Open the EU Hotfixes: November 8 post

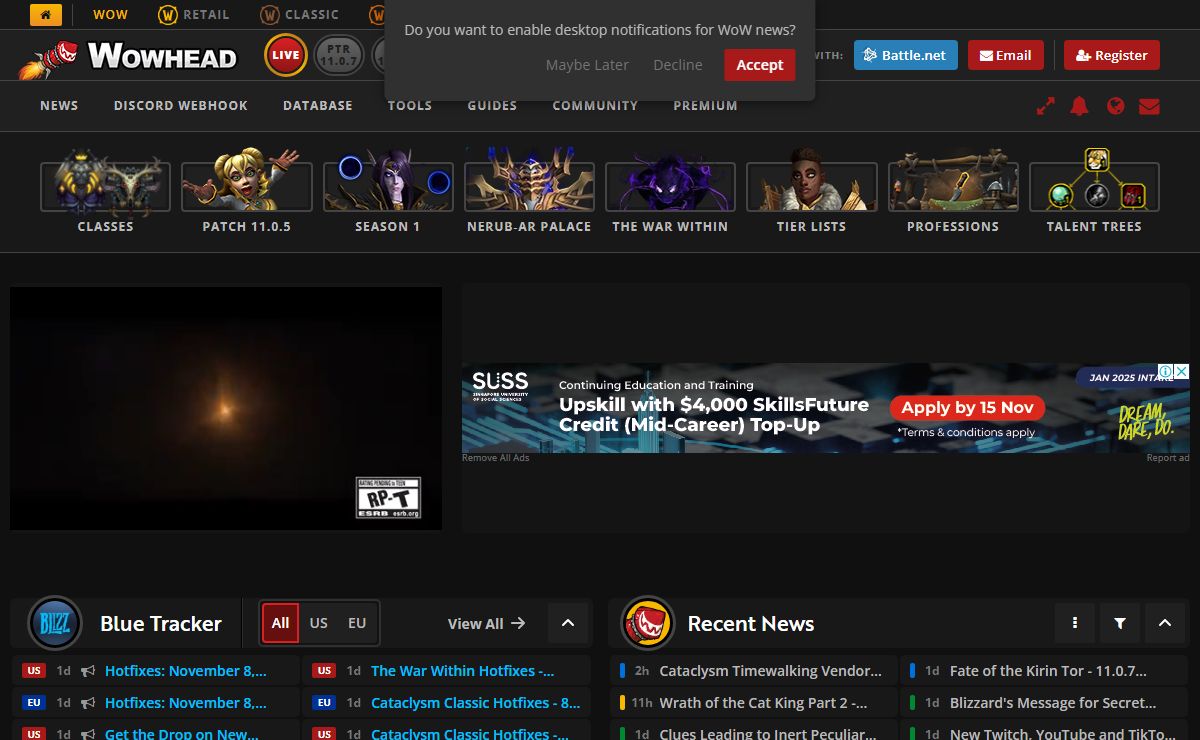coord(186,703)
